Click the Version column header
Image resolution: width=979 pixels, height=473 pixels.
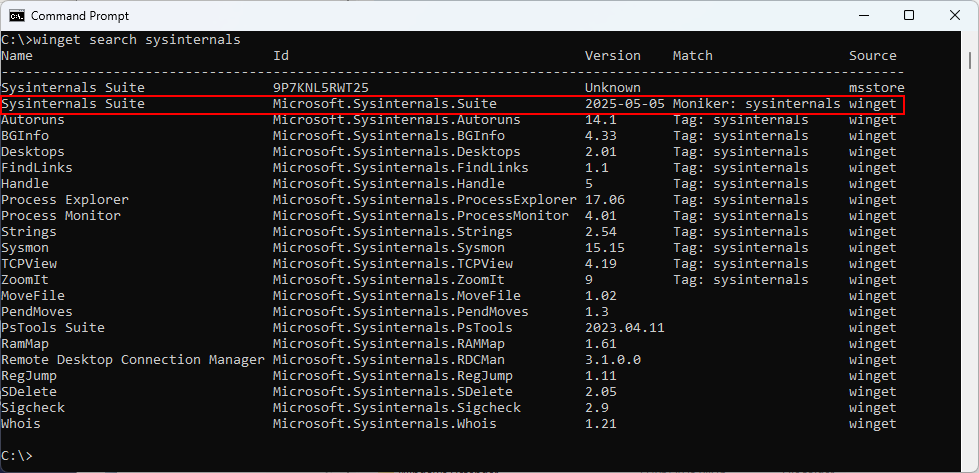pyautogui.click(x=612, y=56)
